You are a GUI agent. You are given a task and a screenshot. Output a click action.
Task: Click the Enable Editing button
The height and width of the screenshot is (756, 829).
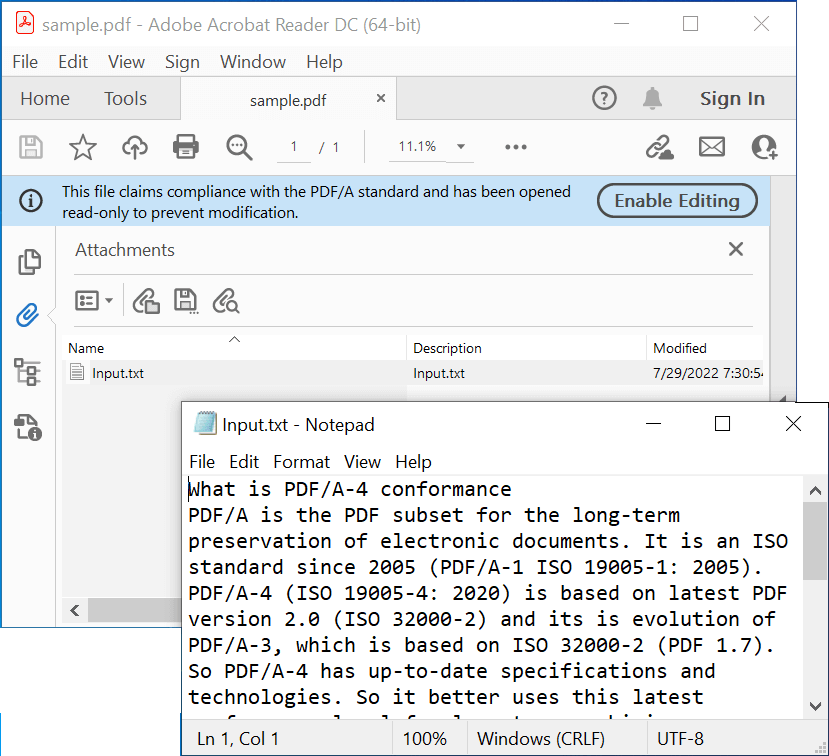[676, 201]
